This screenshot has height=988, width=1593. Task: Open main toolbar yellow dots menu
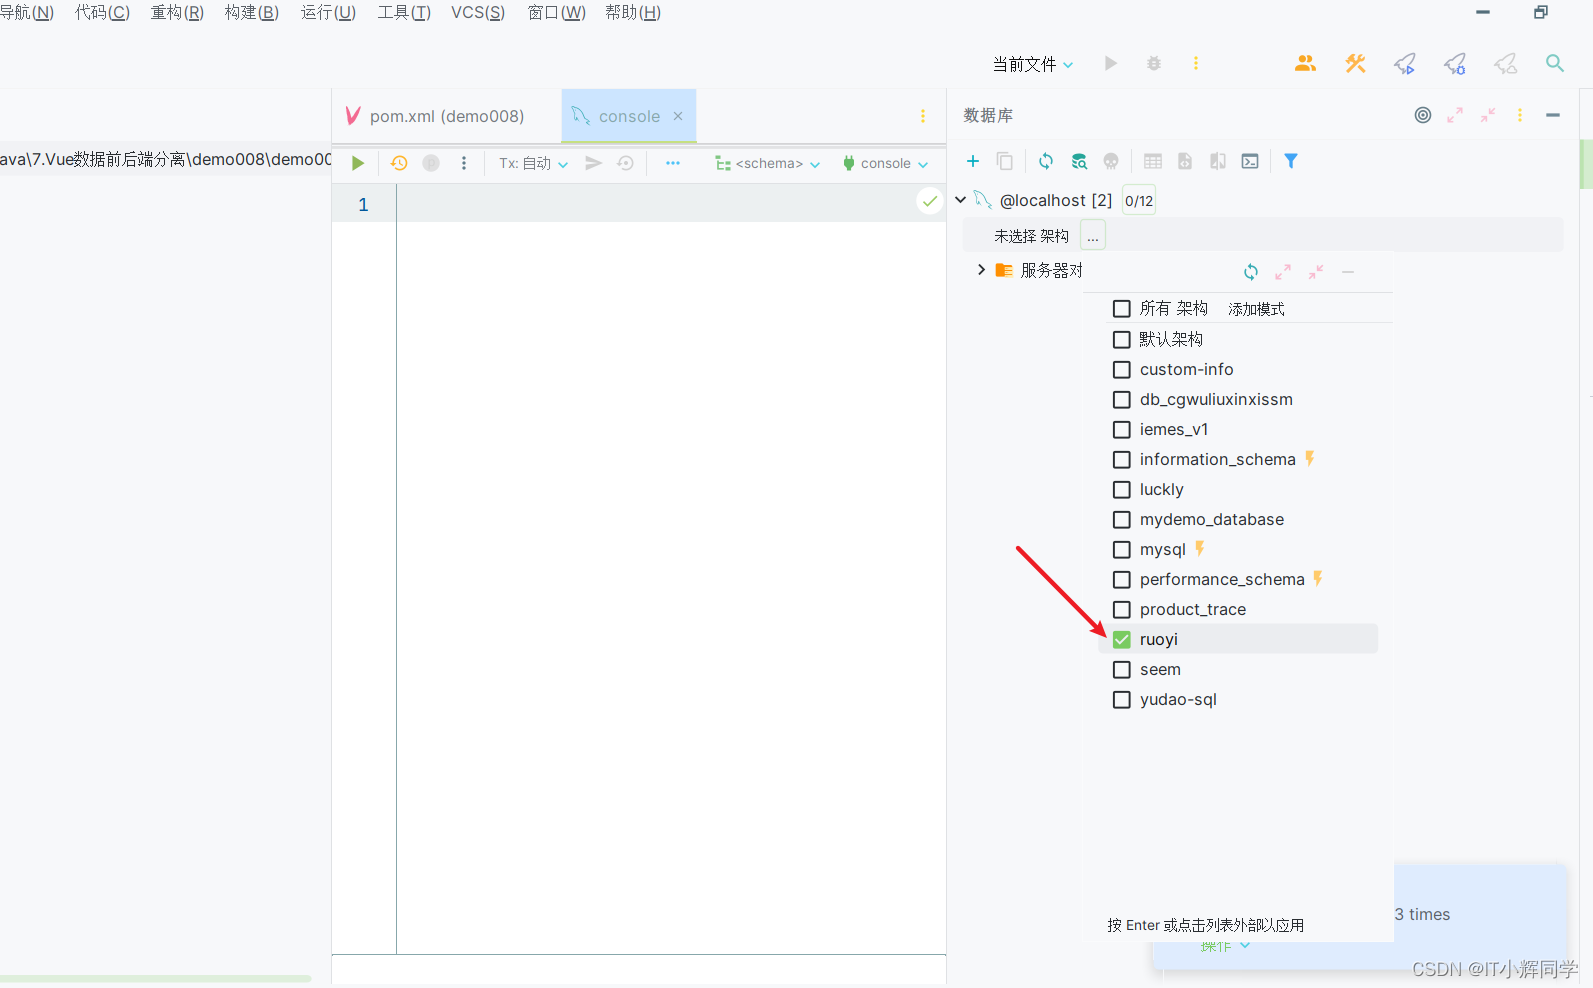[x=1196, y=63]
